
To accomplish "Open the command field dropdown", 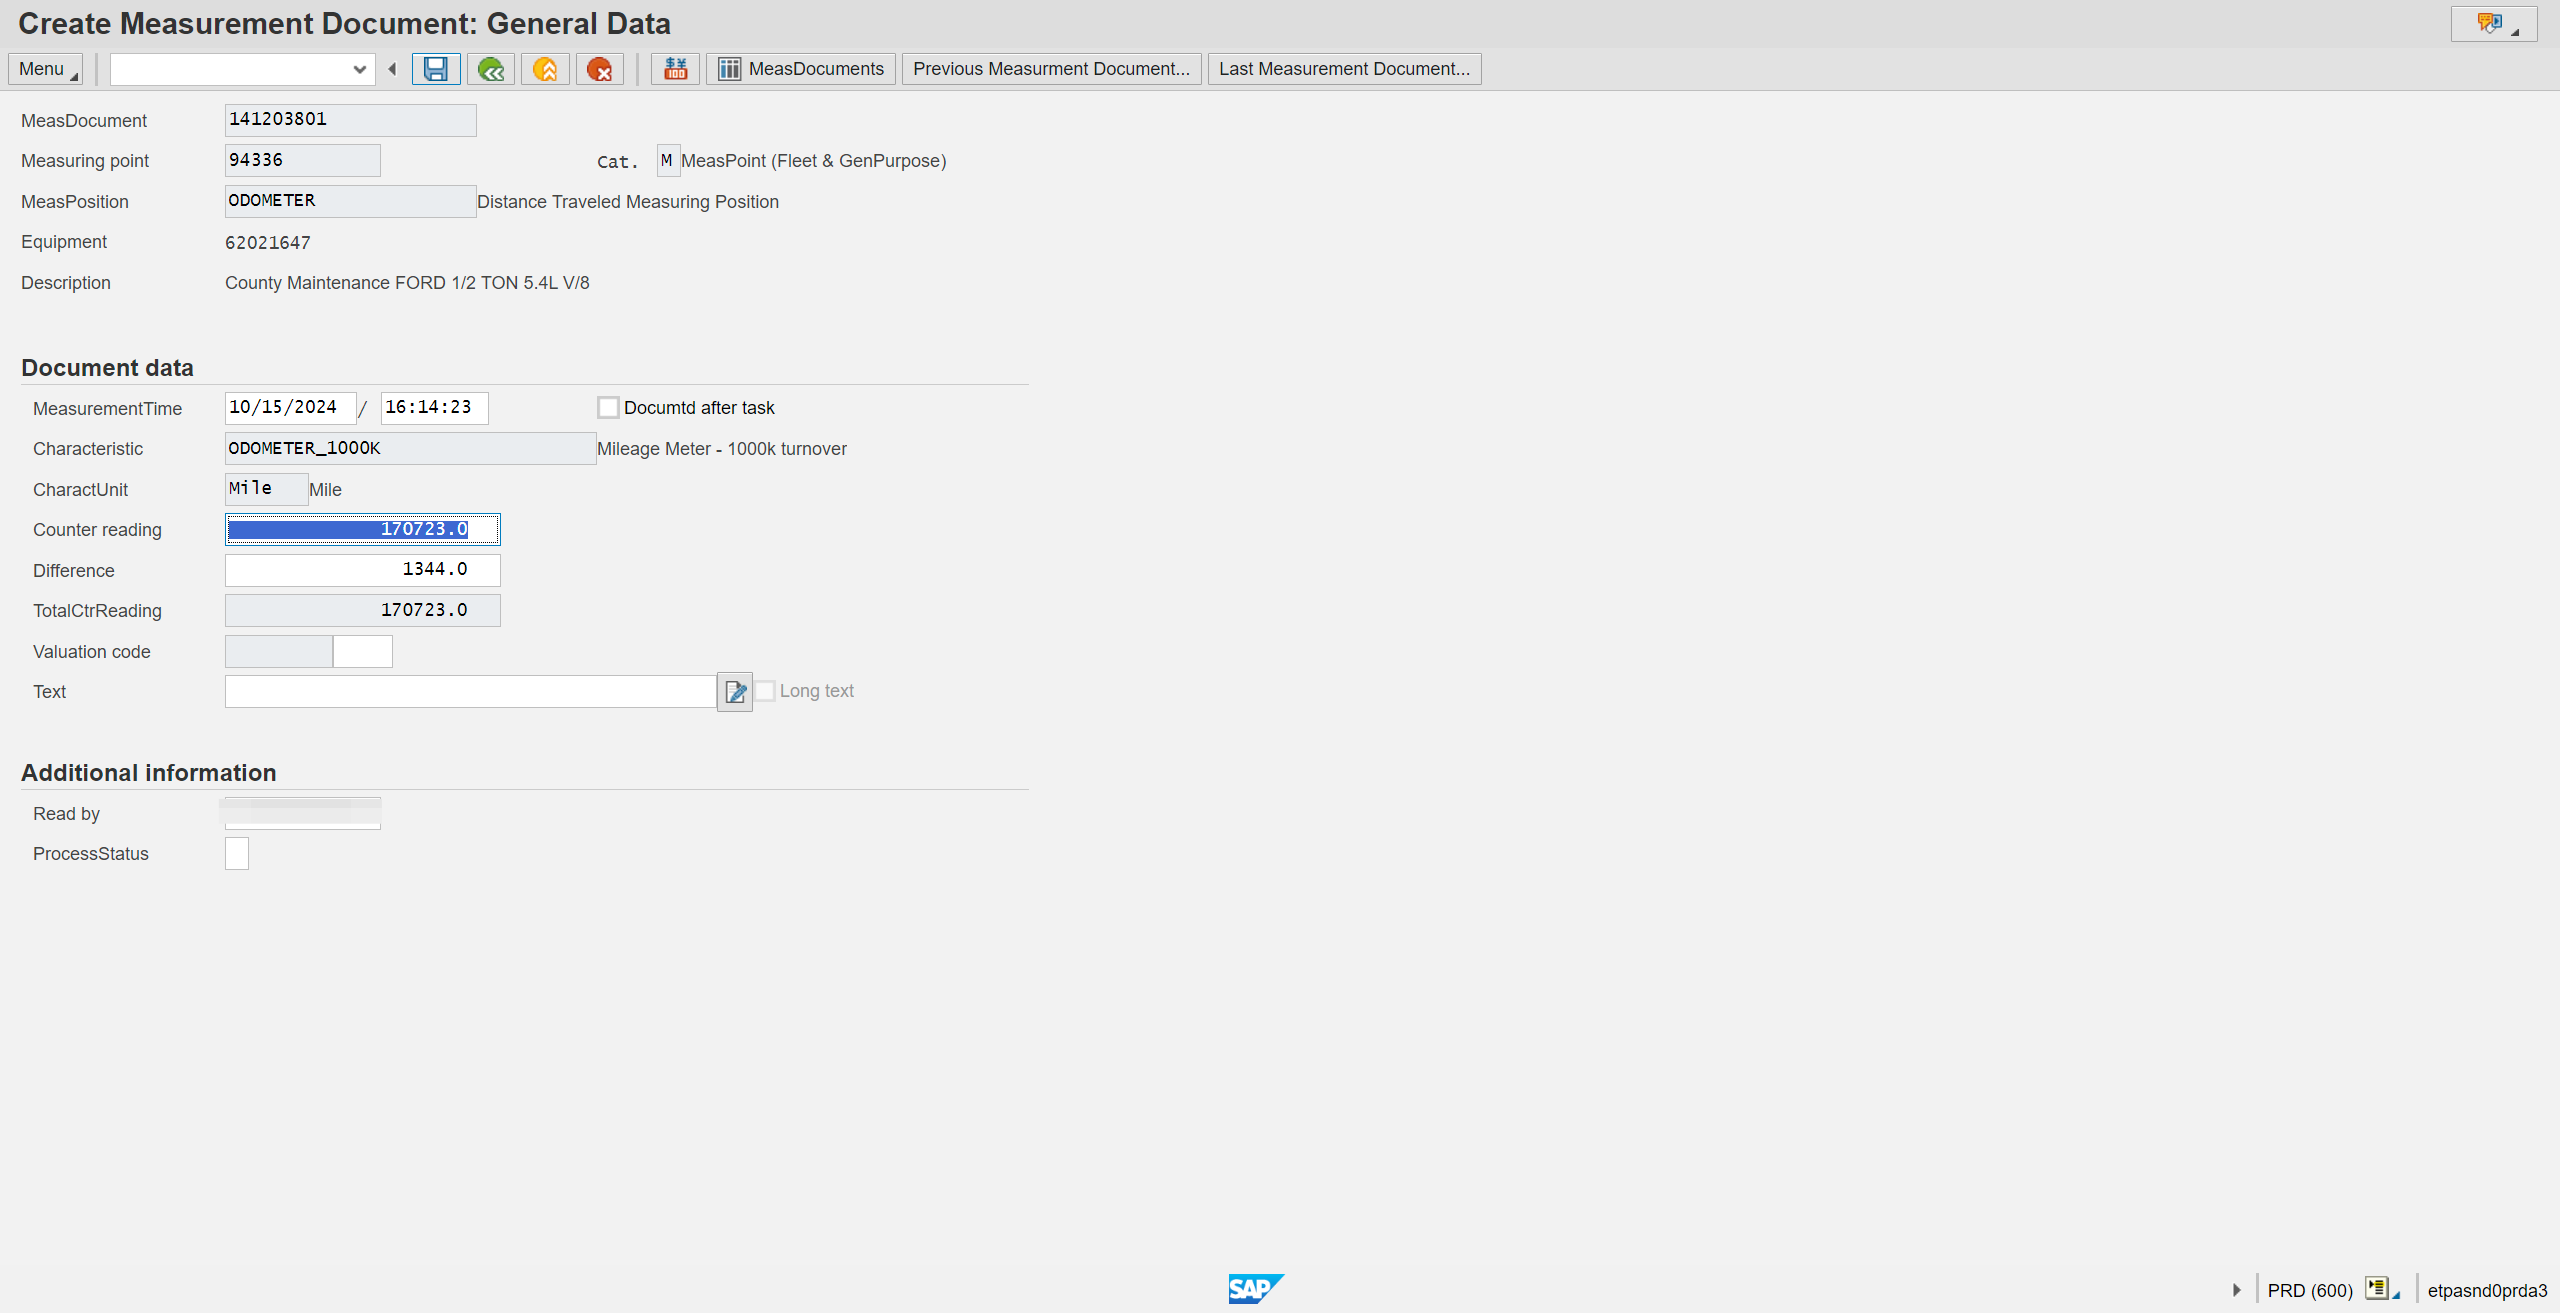I will click(x=359, y=69).
